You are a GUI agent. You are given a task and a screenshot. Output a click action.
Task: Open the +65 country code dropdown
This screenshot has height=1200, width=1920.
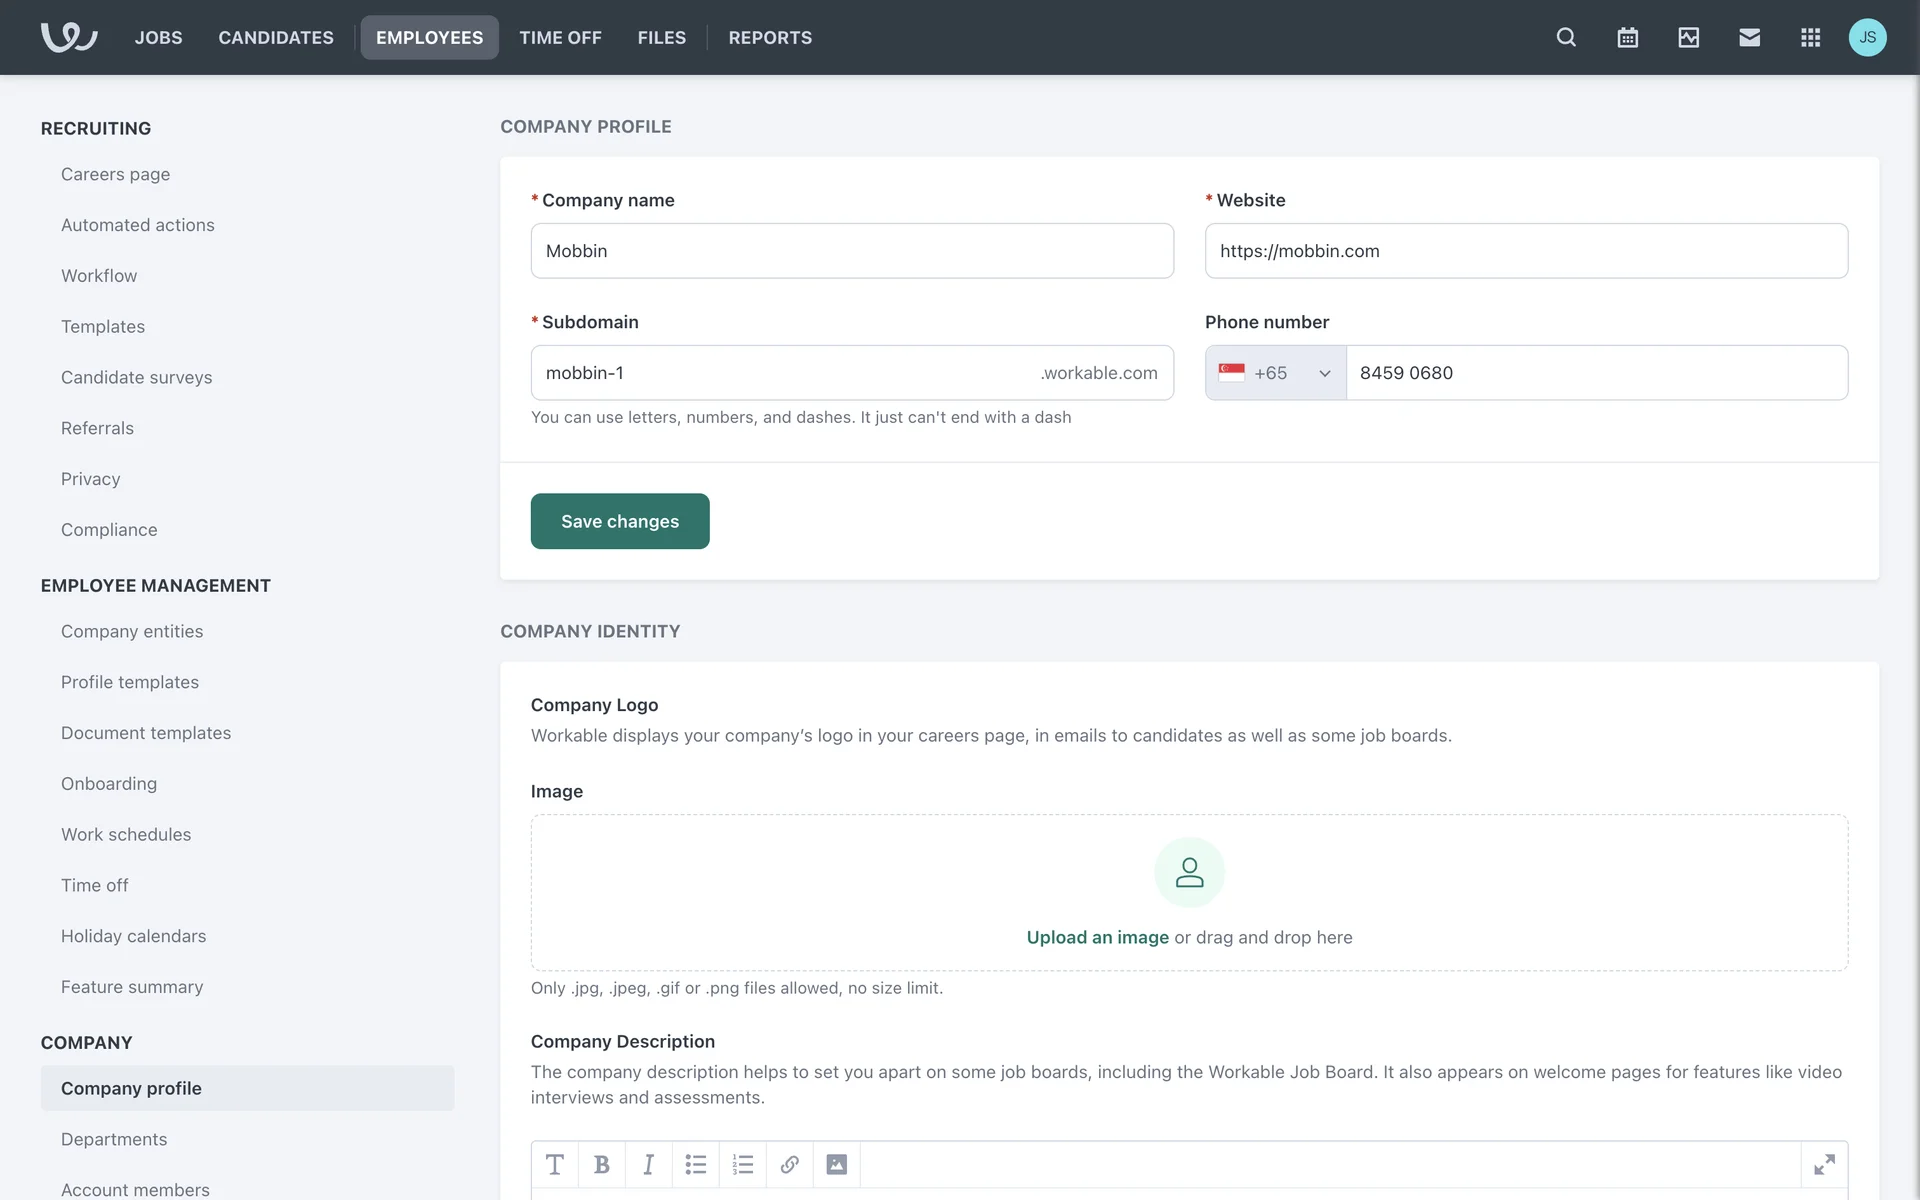(1275, 373)
